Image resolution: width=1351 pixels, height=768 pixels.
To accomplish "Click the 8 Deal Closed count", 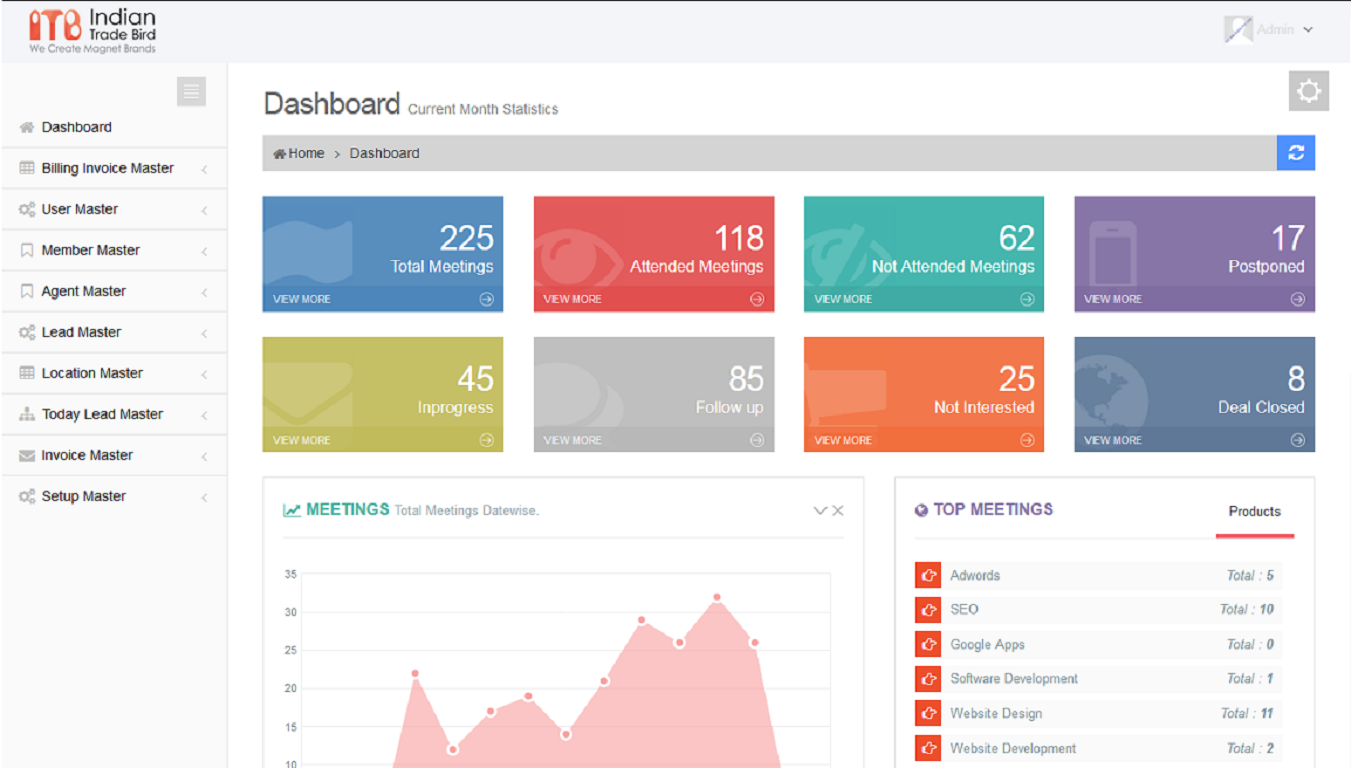I will click(x=1296, y=379).
